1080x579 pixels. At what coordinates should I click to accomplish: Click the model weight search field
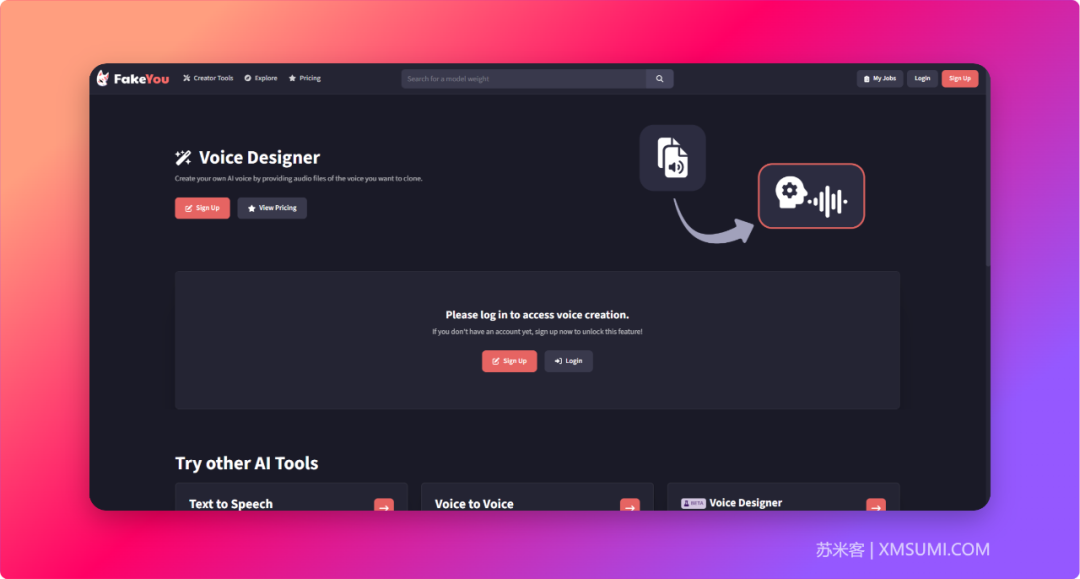click(523, 79)
